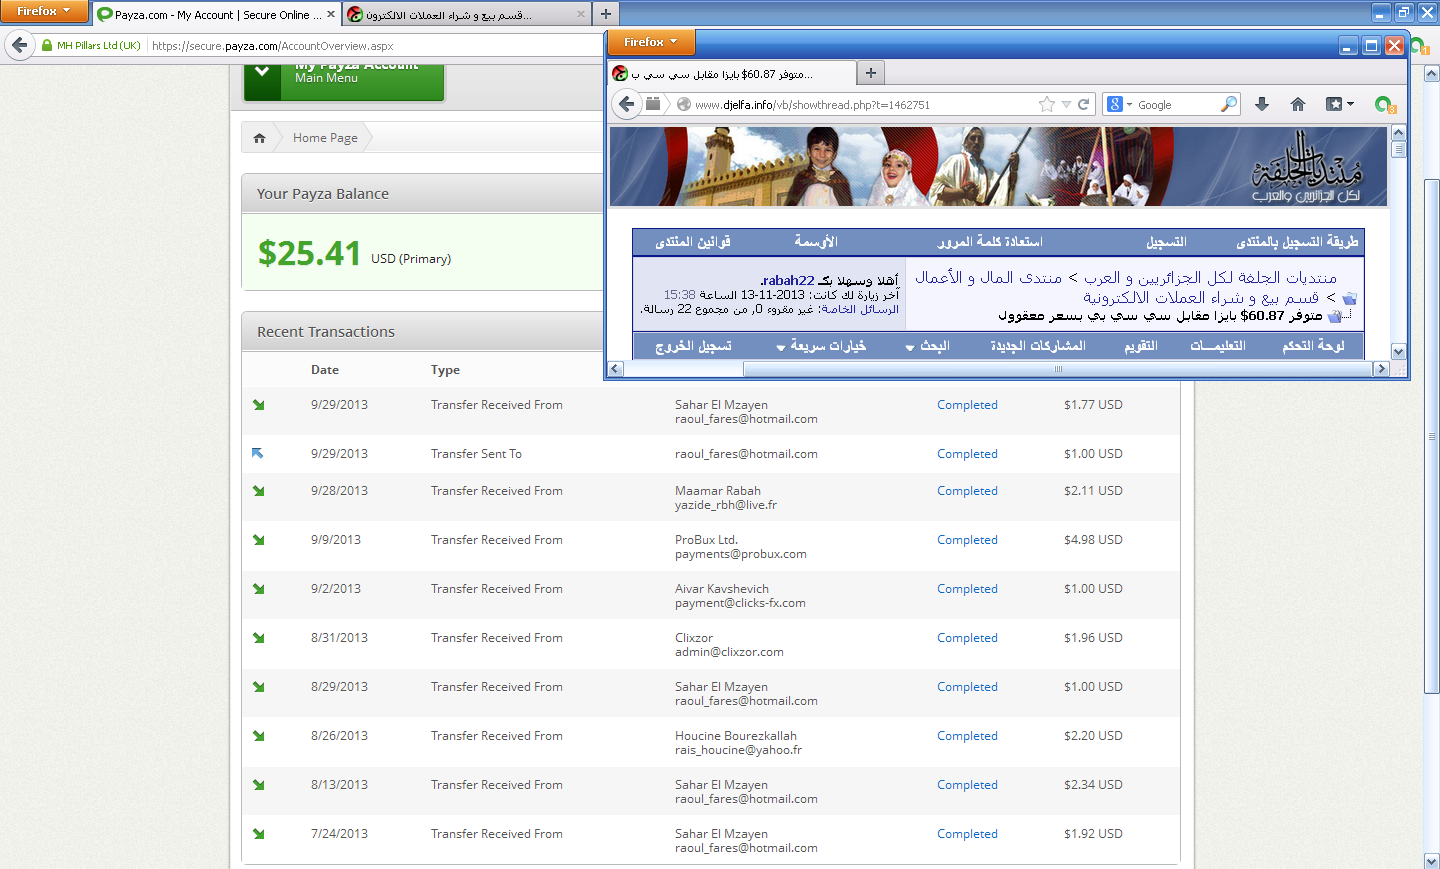Open التسجيل in the forum top bar
This screenshot has width=1440, height=869.
[x=1166, y=242]
